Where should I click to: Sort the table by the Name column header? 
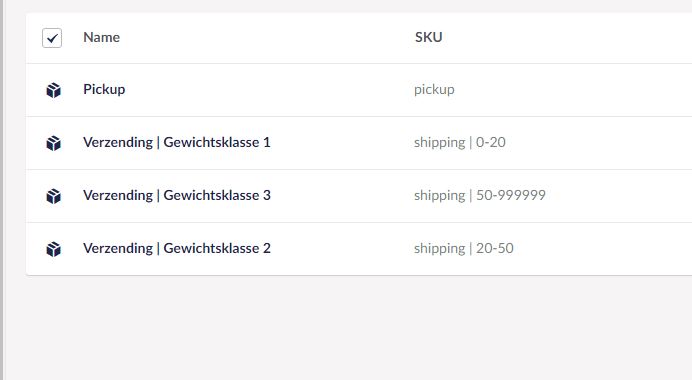102,37
